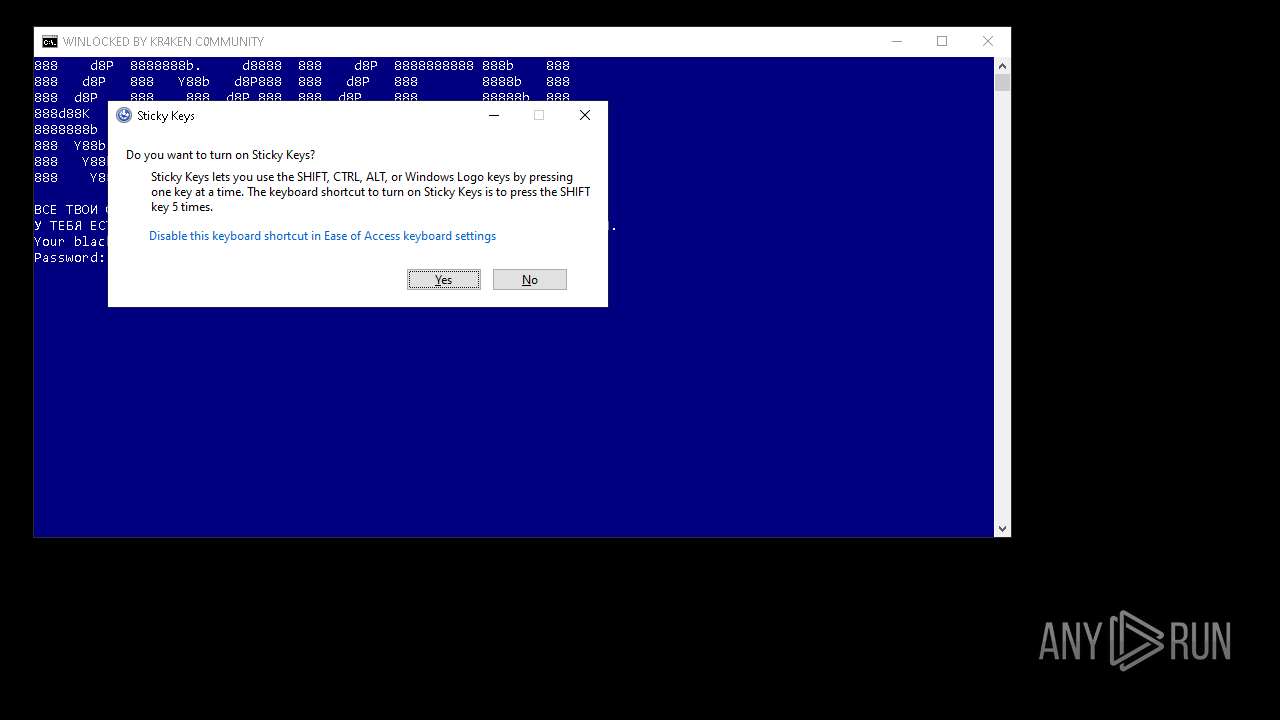Click the console scrollbar down arrow

1002,529
